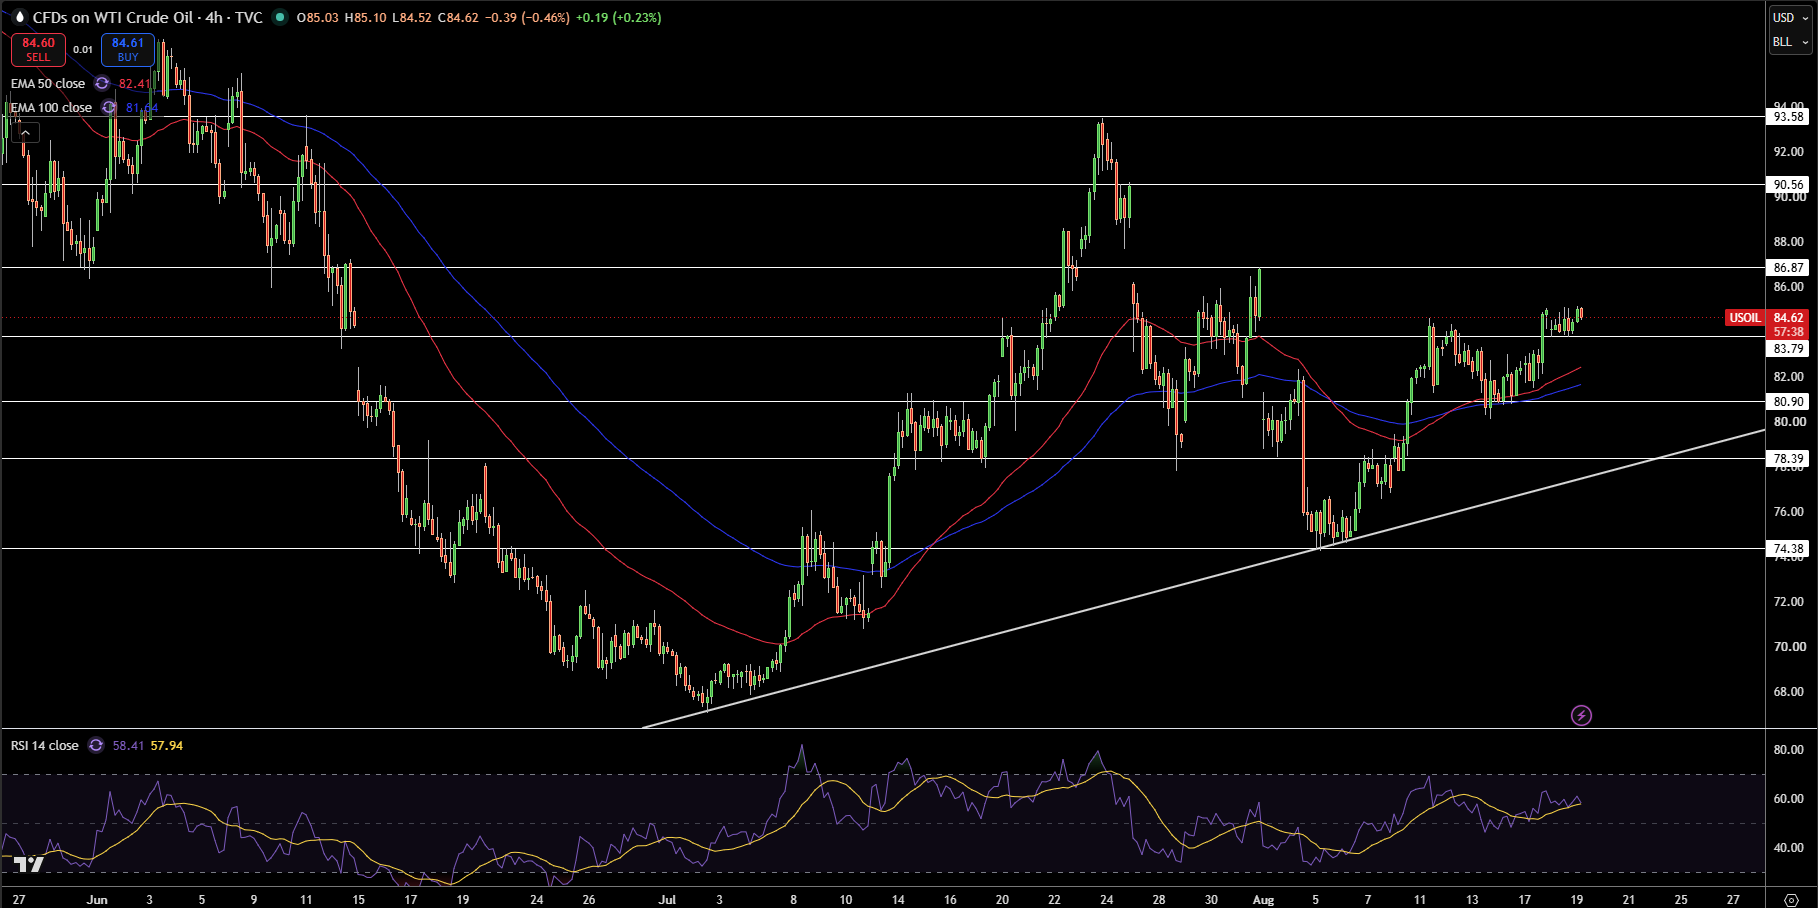Click the 0.01 spread value
The height and width of the screenshot is (908, 1818).
point(83,49)
